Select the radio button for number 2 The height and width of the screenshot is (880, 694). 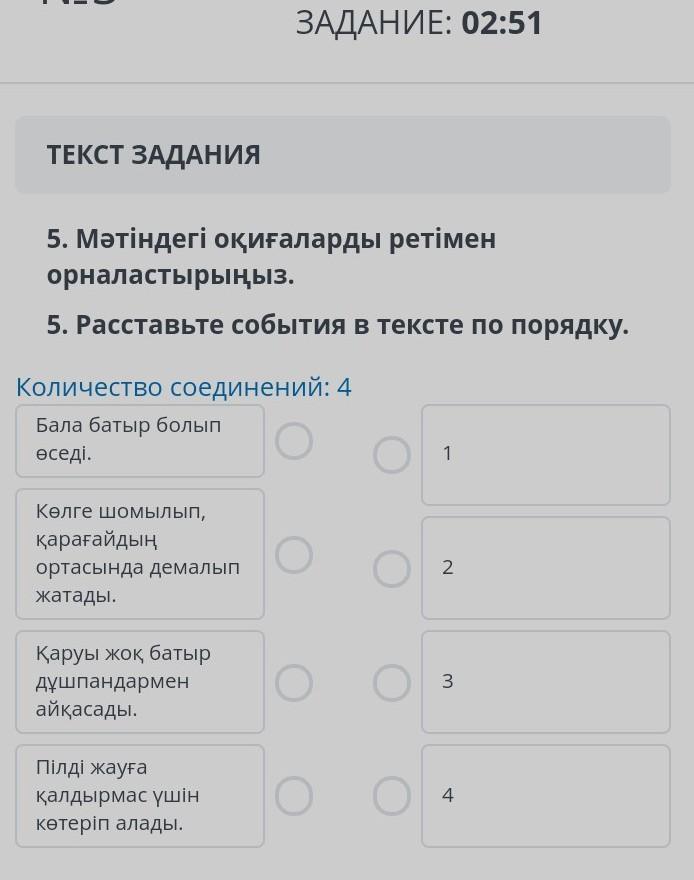(x=392, y=569)
